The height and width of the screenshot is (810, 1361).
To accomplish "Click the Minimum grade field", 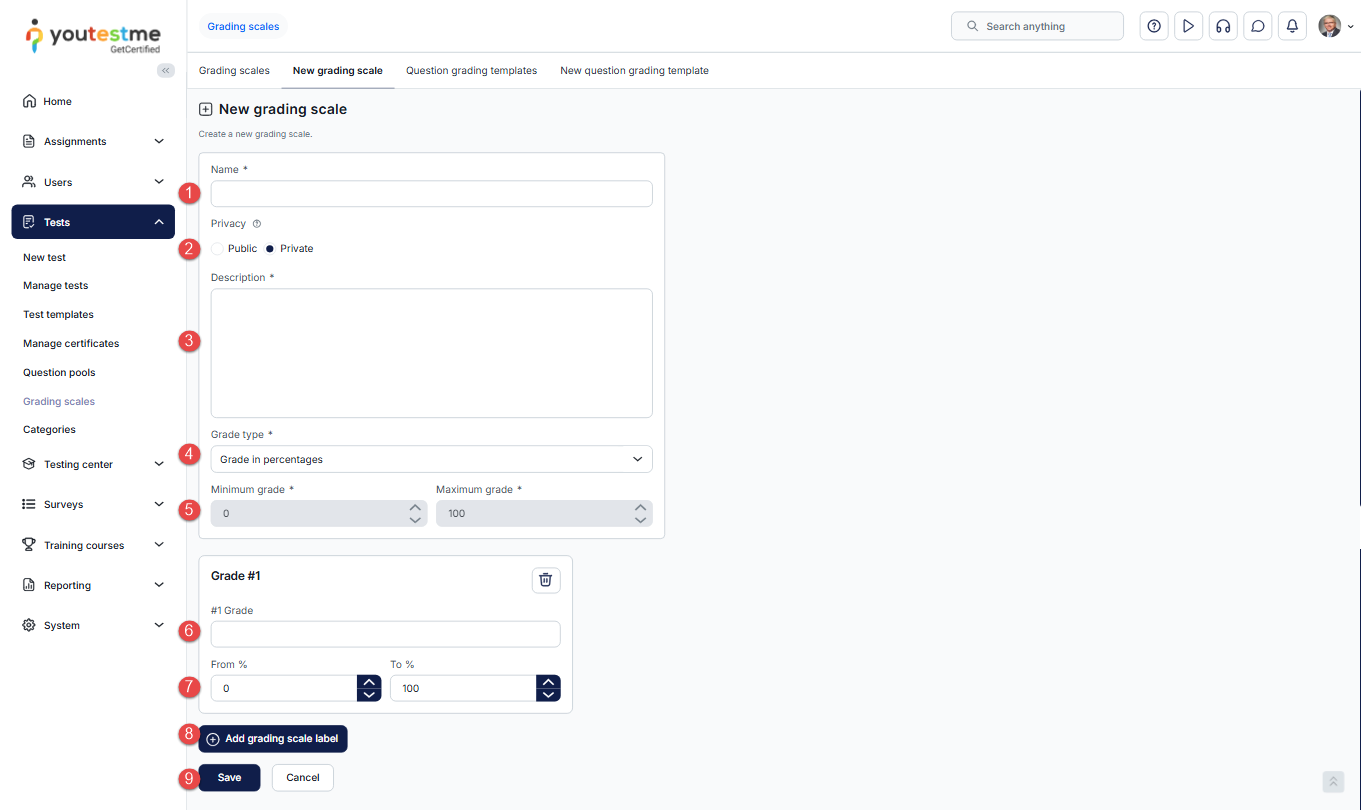I will coord(319,513).
